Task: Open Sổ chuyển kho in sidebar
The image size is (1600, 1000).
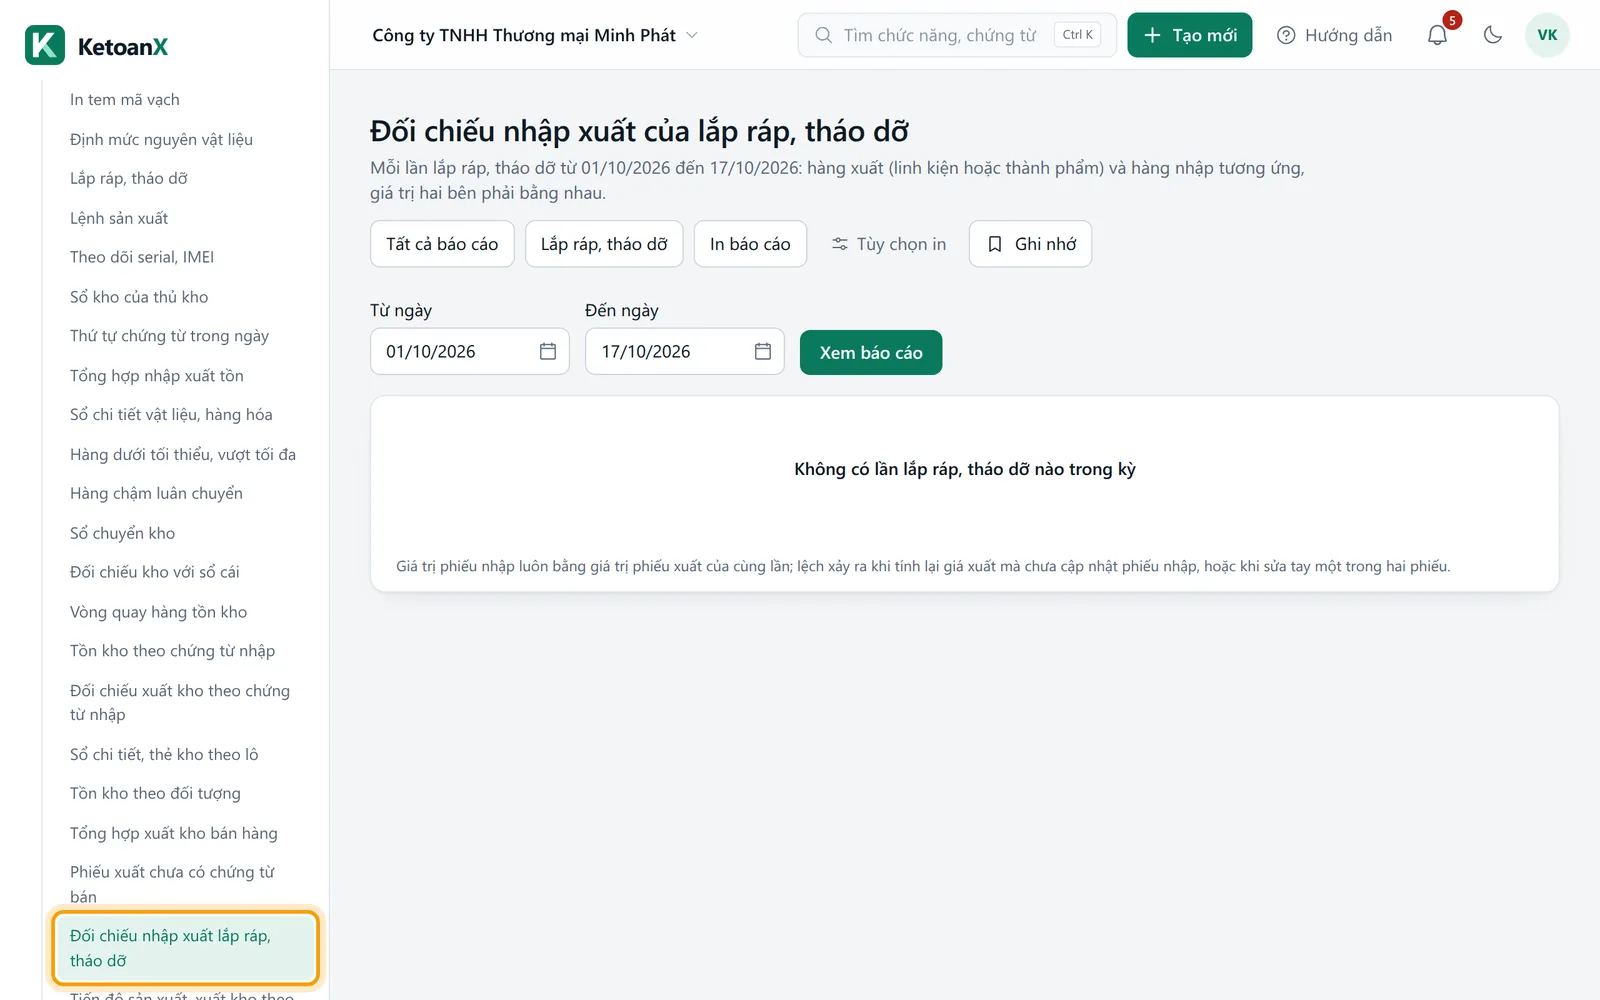Action: coord(122,533)
